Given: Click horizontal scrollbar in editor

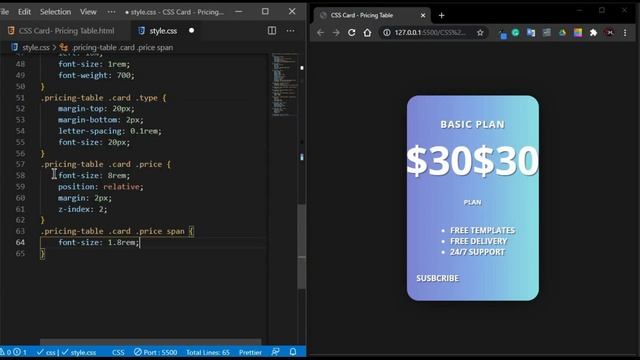Looking at the screenshot, I should [x=150, y=341].
